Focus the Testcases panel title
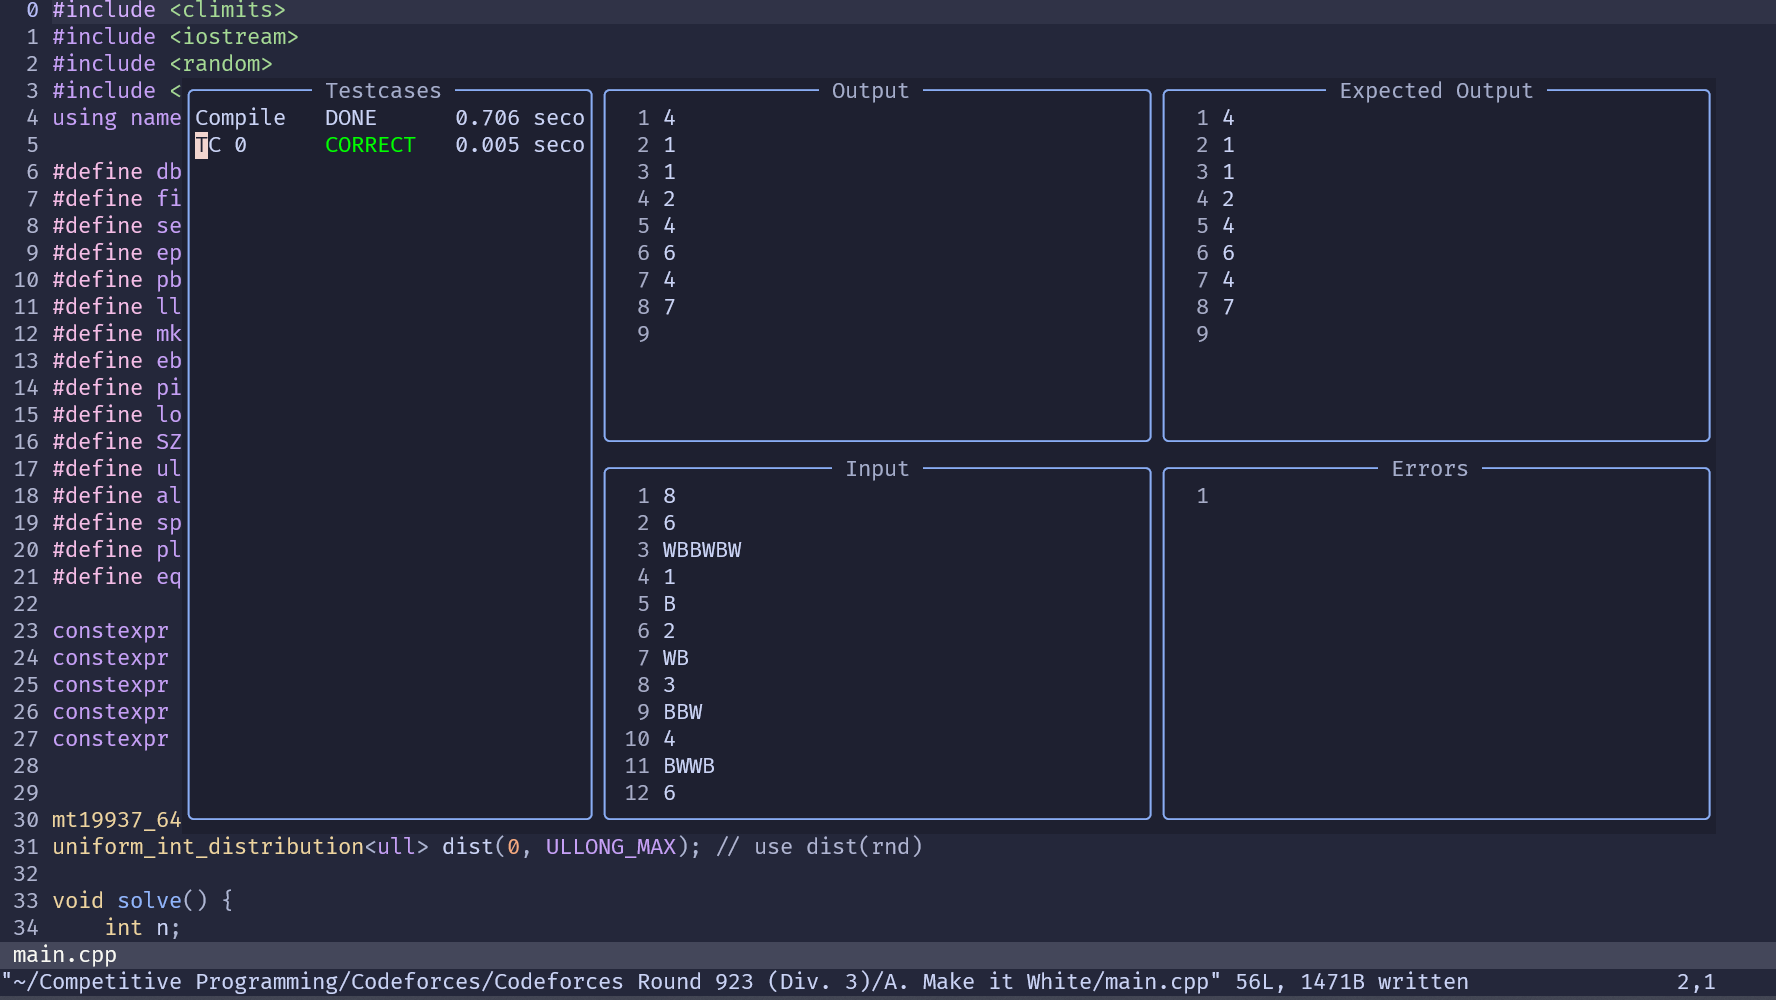1776x1000 pixels. (x=383, y=91)
